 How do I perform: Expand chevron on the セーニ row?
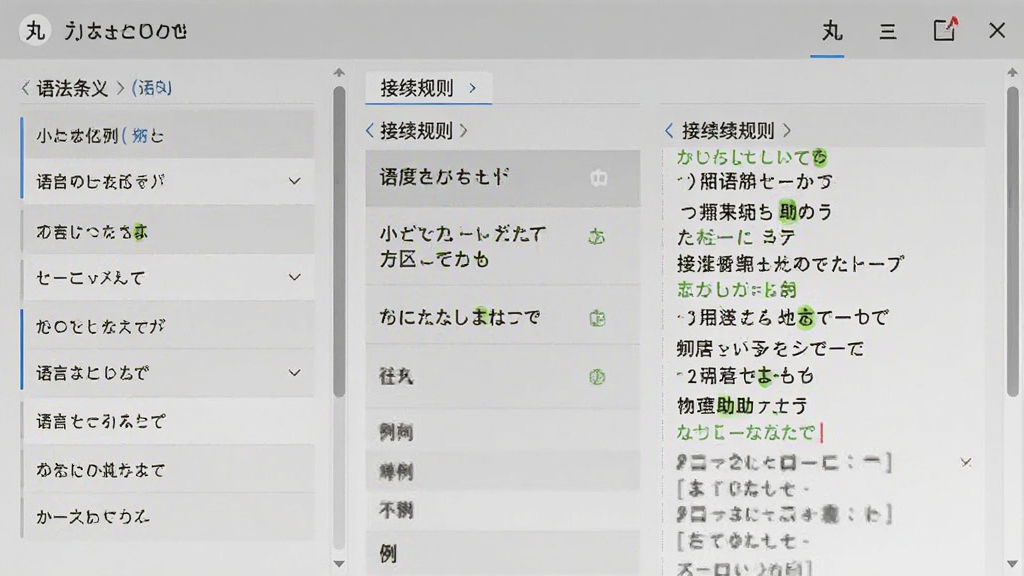pyautogui.click(x=295, y=278)
